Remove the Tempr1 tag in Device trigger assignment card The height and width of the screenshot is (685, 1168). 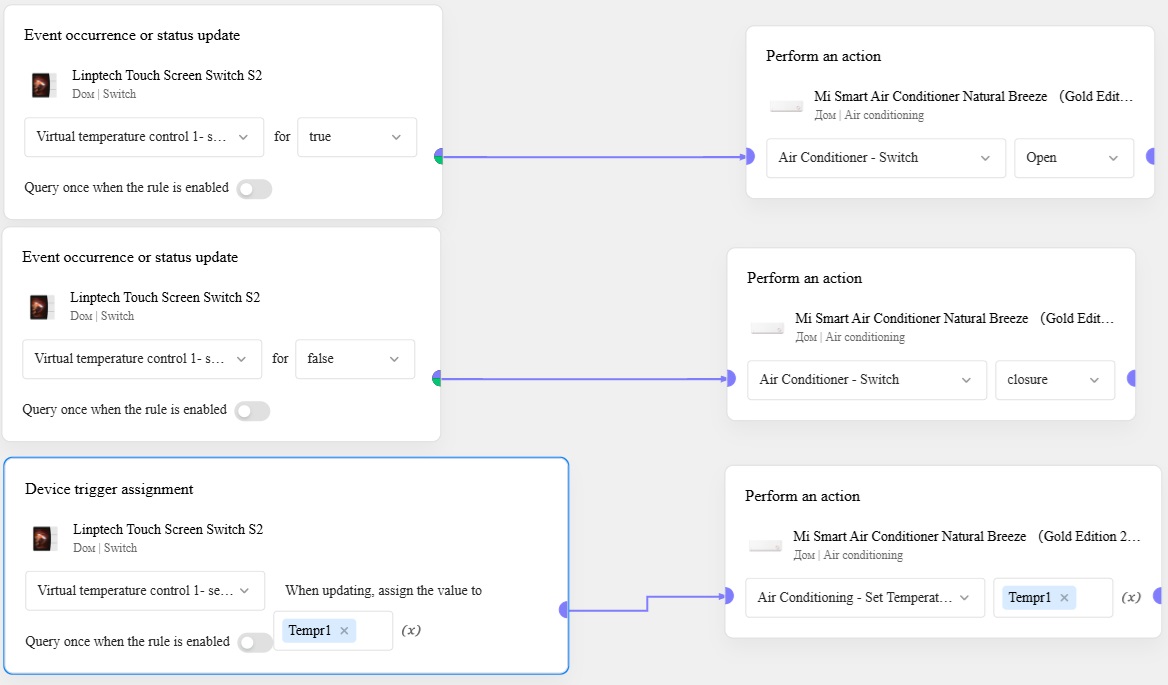[x=344, y=631]
